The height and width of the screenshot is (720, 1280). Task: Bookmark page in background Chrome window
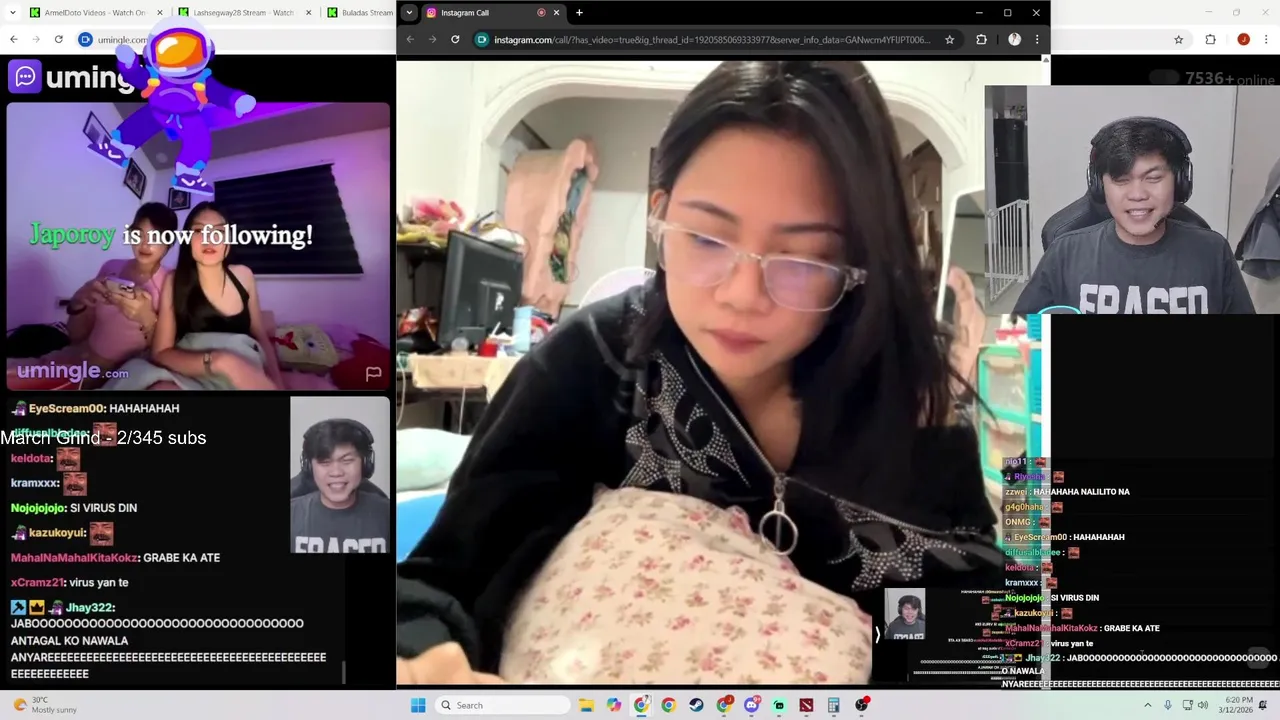[1179, 40]
